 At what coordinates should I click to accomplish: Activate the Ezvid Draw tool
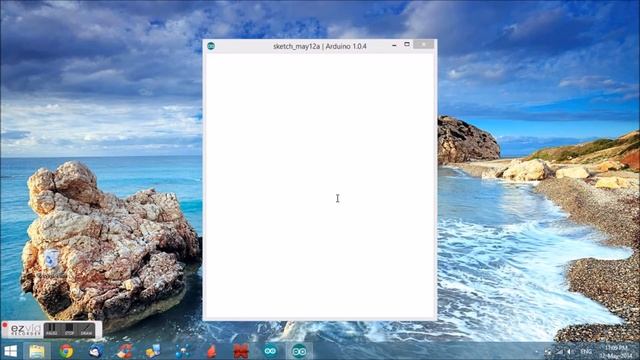pyautogui.click(x=86, y=330)
